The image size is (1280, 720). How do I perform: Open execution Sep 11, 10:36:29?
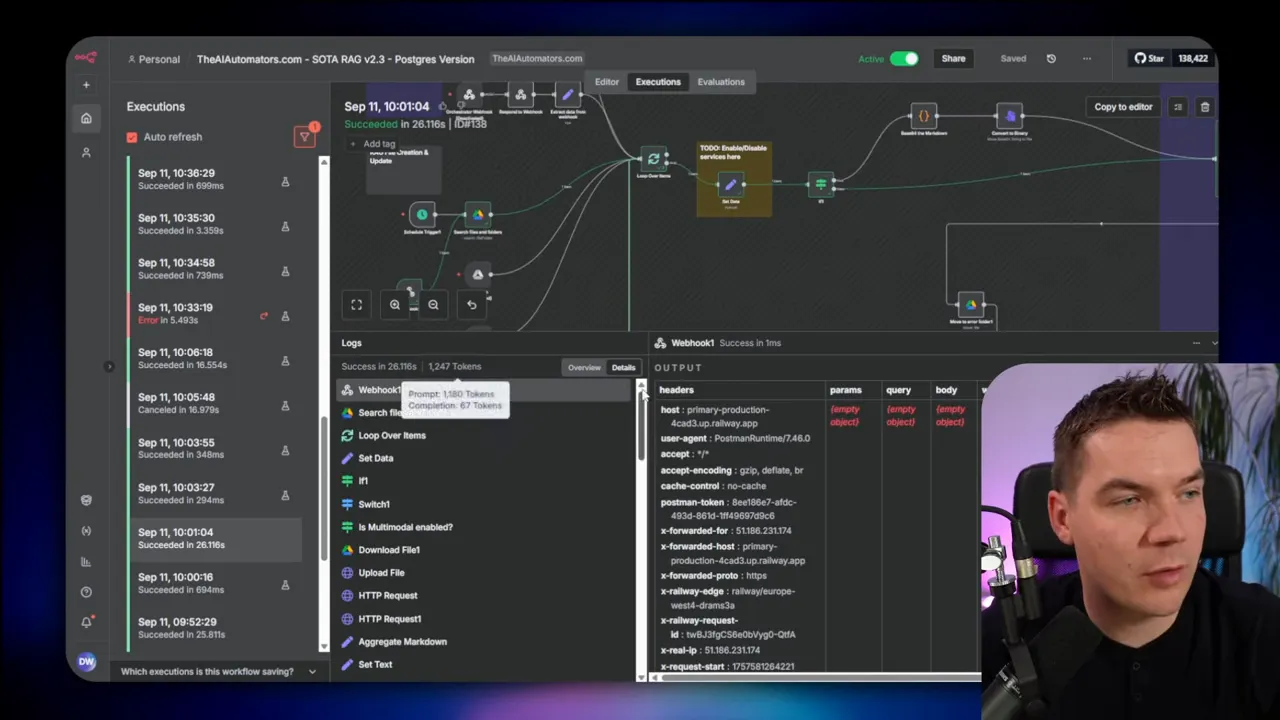(214, 179)
